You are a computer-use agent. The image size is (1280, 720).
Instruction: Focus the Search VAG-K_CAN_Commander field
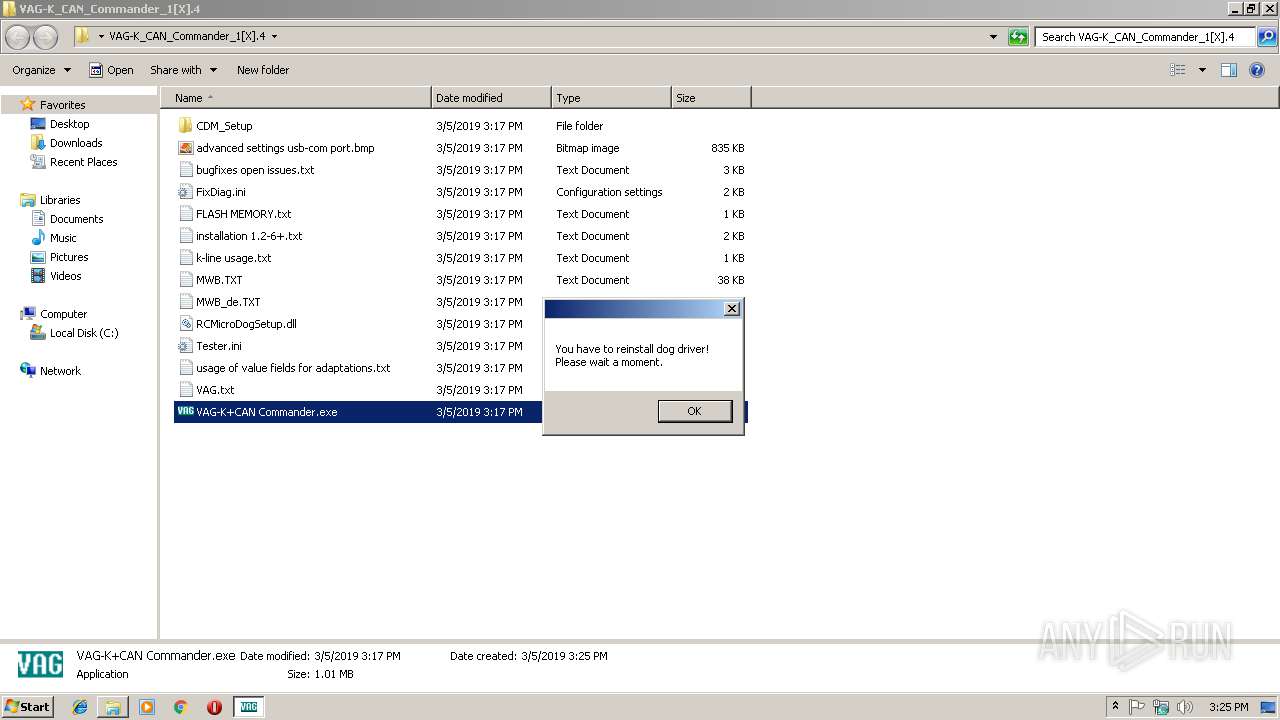pos(1145,37)
